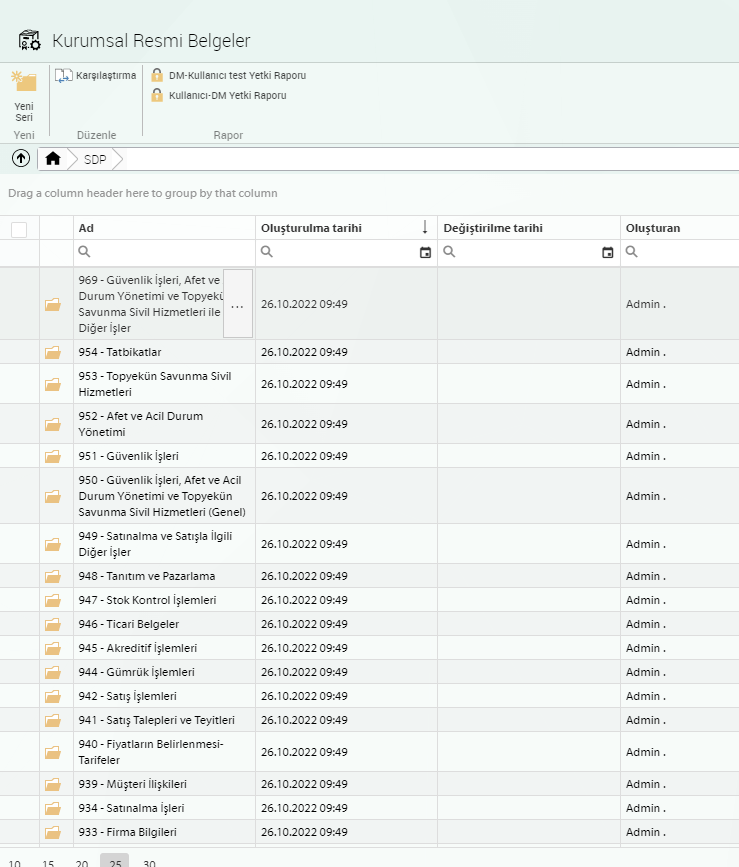Open the Değiştirilme tarihi calendar picker

(x=607, y=253)
